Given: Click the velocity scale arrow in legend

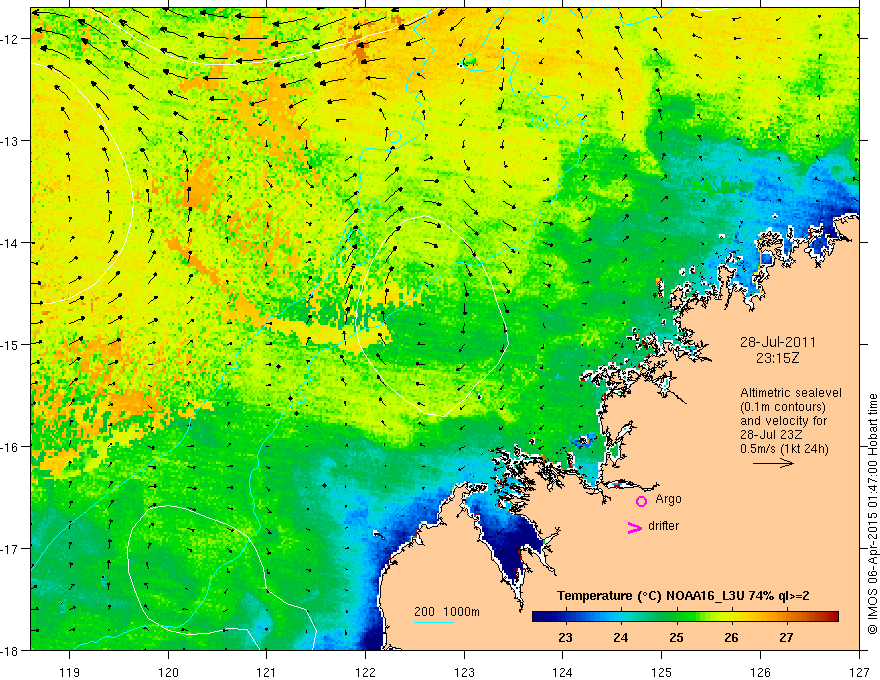Looking at the screenshot, I should (x=773, y=463).
